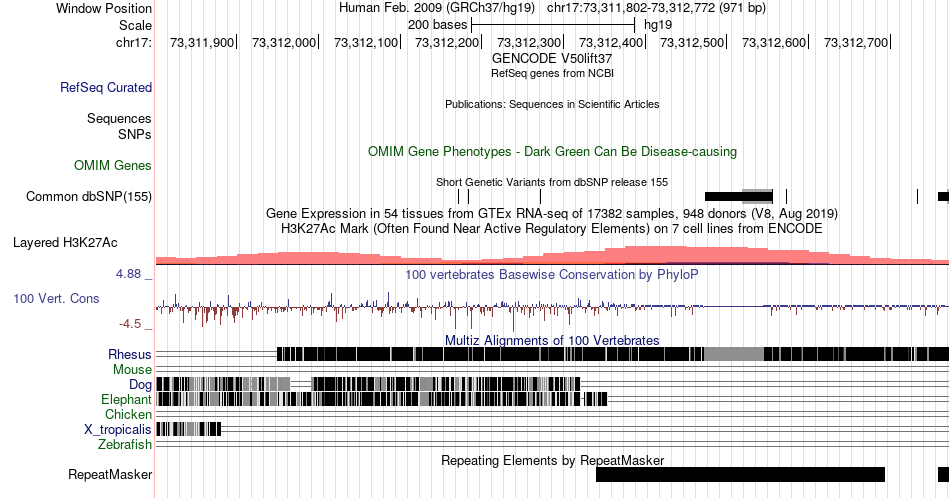Click the Layered H3K27Ac track label

click(x=65, y=242)
